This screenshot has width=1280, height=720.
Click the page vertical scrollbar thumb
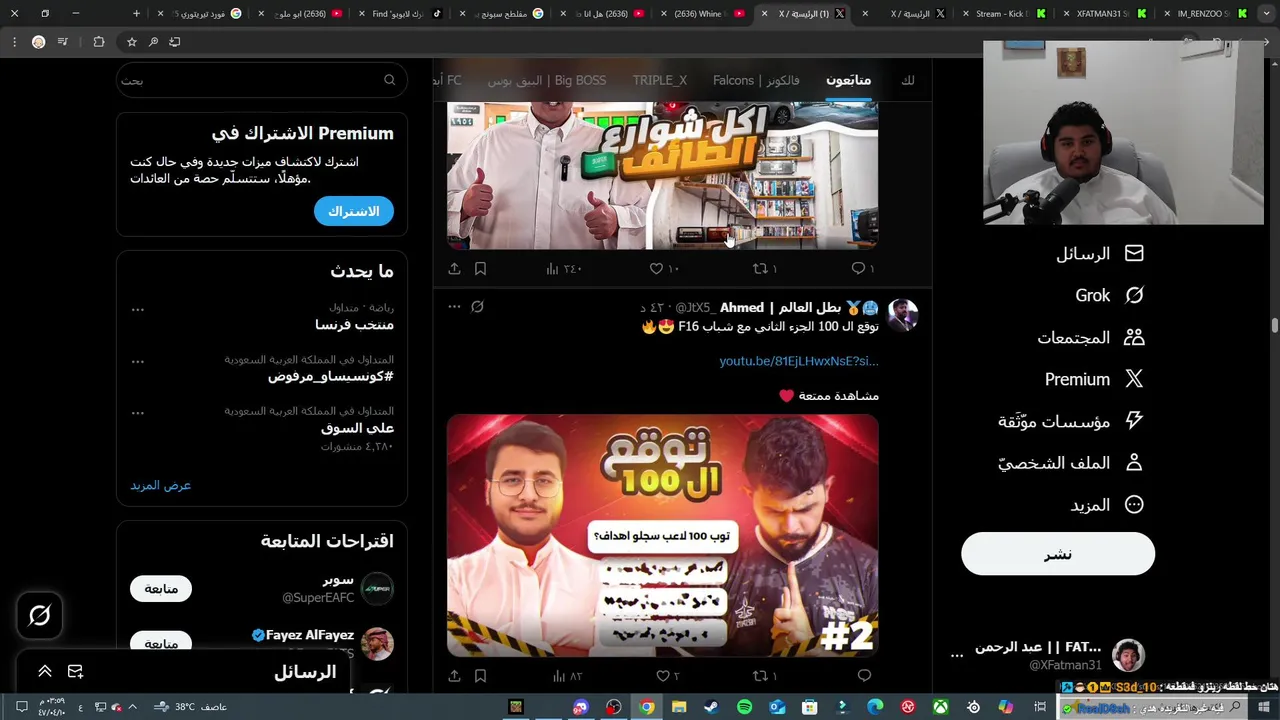pyautogui.click(x=1275, y=326)
